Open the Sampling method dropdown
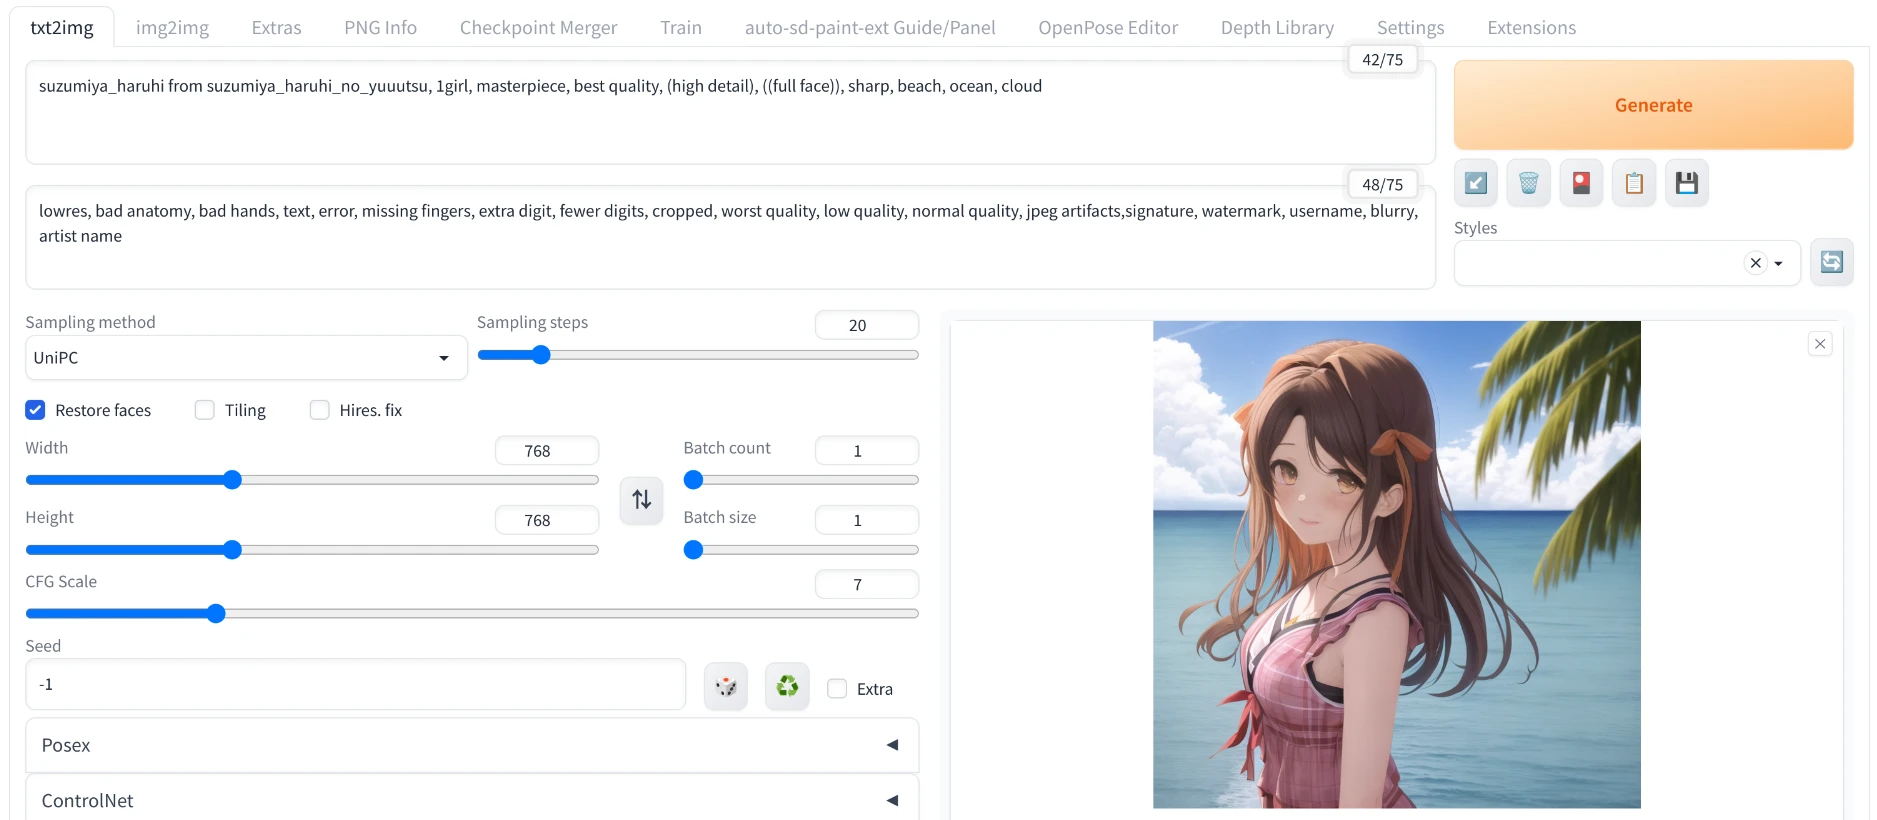This screenshot has width=1877, height=820. pyautogui.click(x=246, y=358)
